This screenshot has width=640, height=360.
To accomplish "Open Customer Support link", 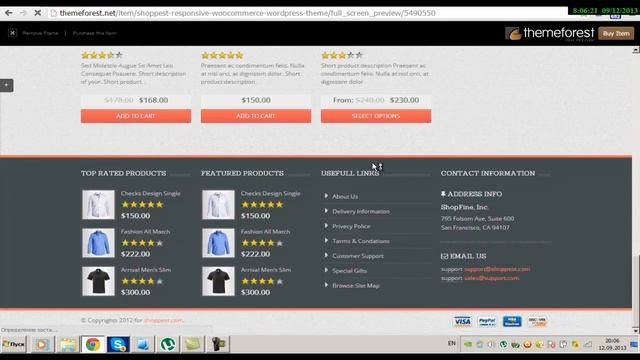I will point(358,256).
